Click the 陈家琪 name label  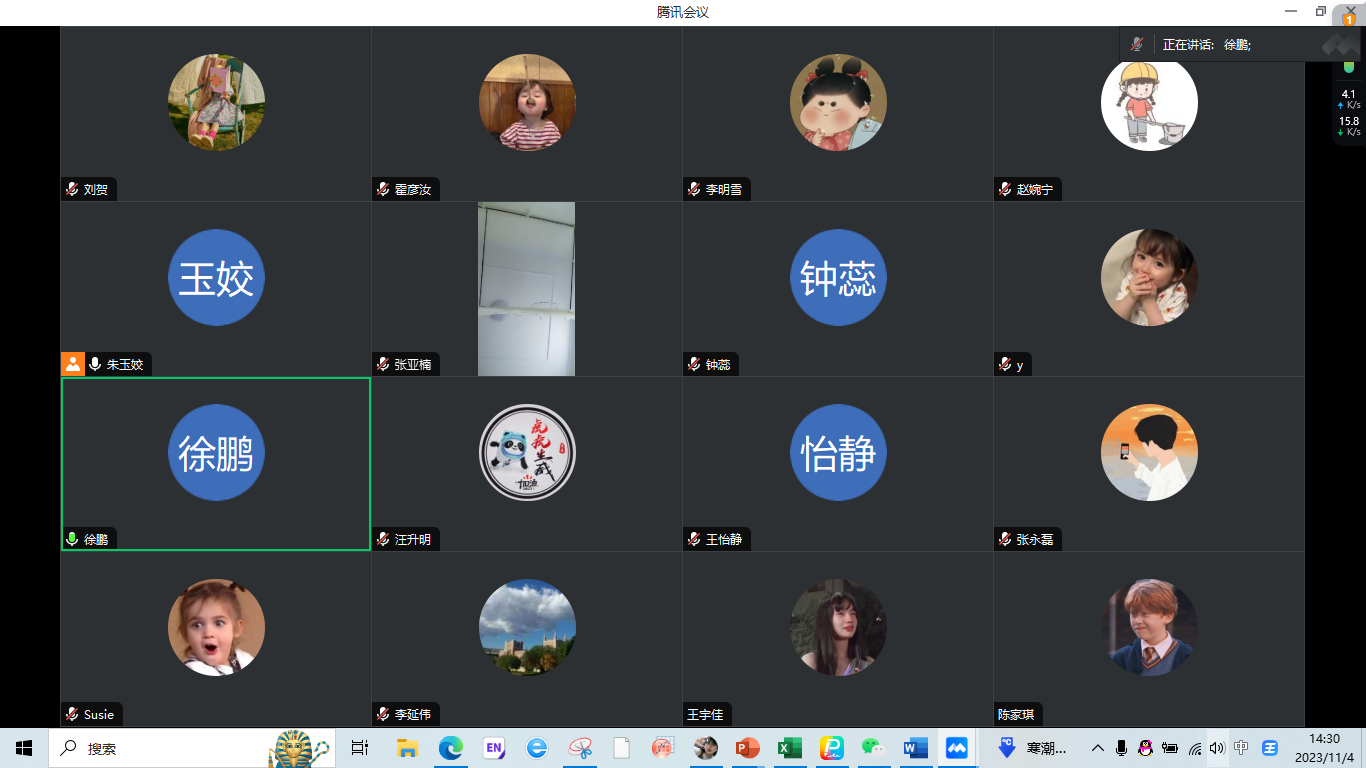pos(1016,714)
